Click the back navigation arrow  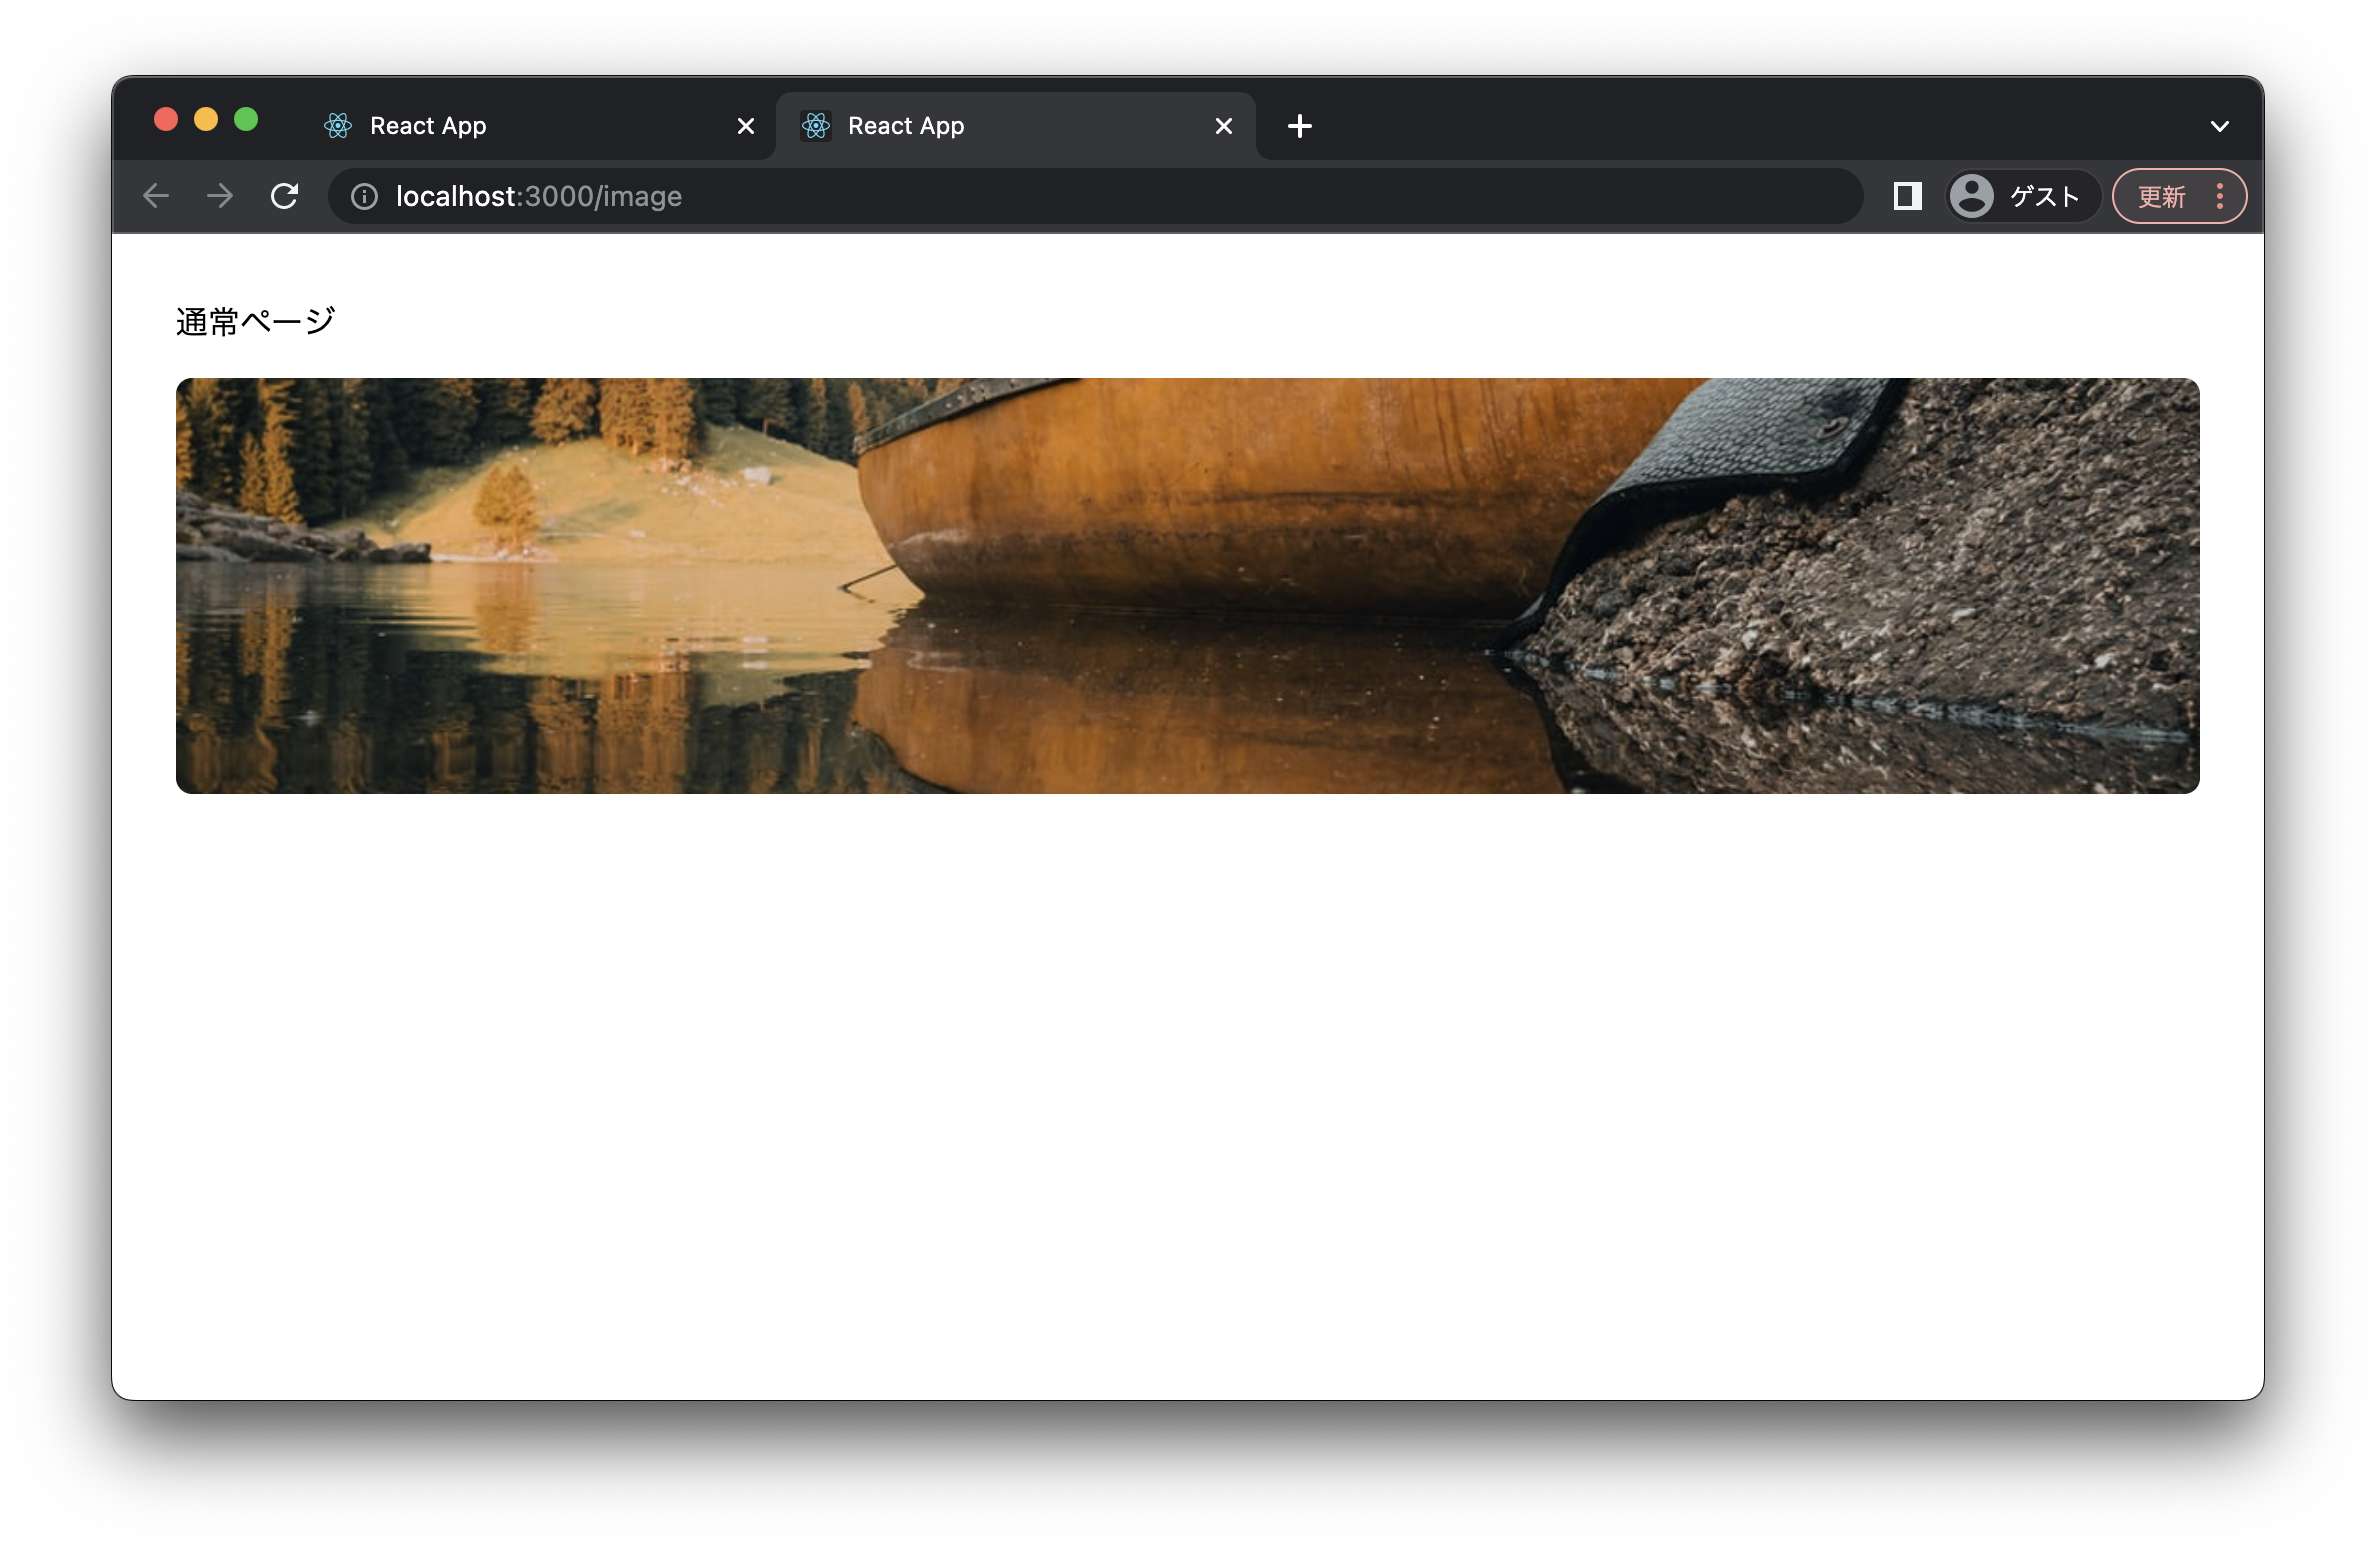pyautogui.click(x=156, y=196)
